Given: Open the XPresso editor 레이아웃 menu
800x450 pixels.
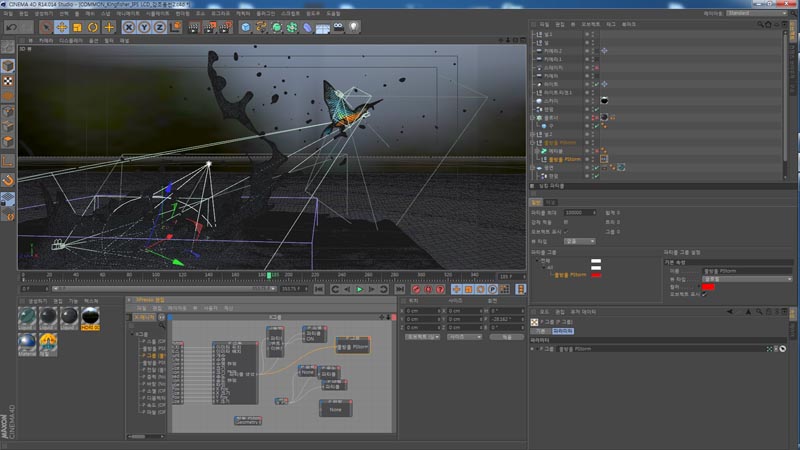Looking at the screenshot, I should coord(177,308).
